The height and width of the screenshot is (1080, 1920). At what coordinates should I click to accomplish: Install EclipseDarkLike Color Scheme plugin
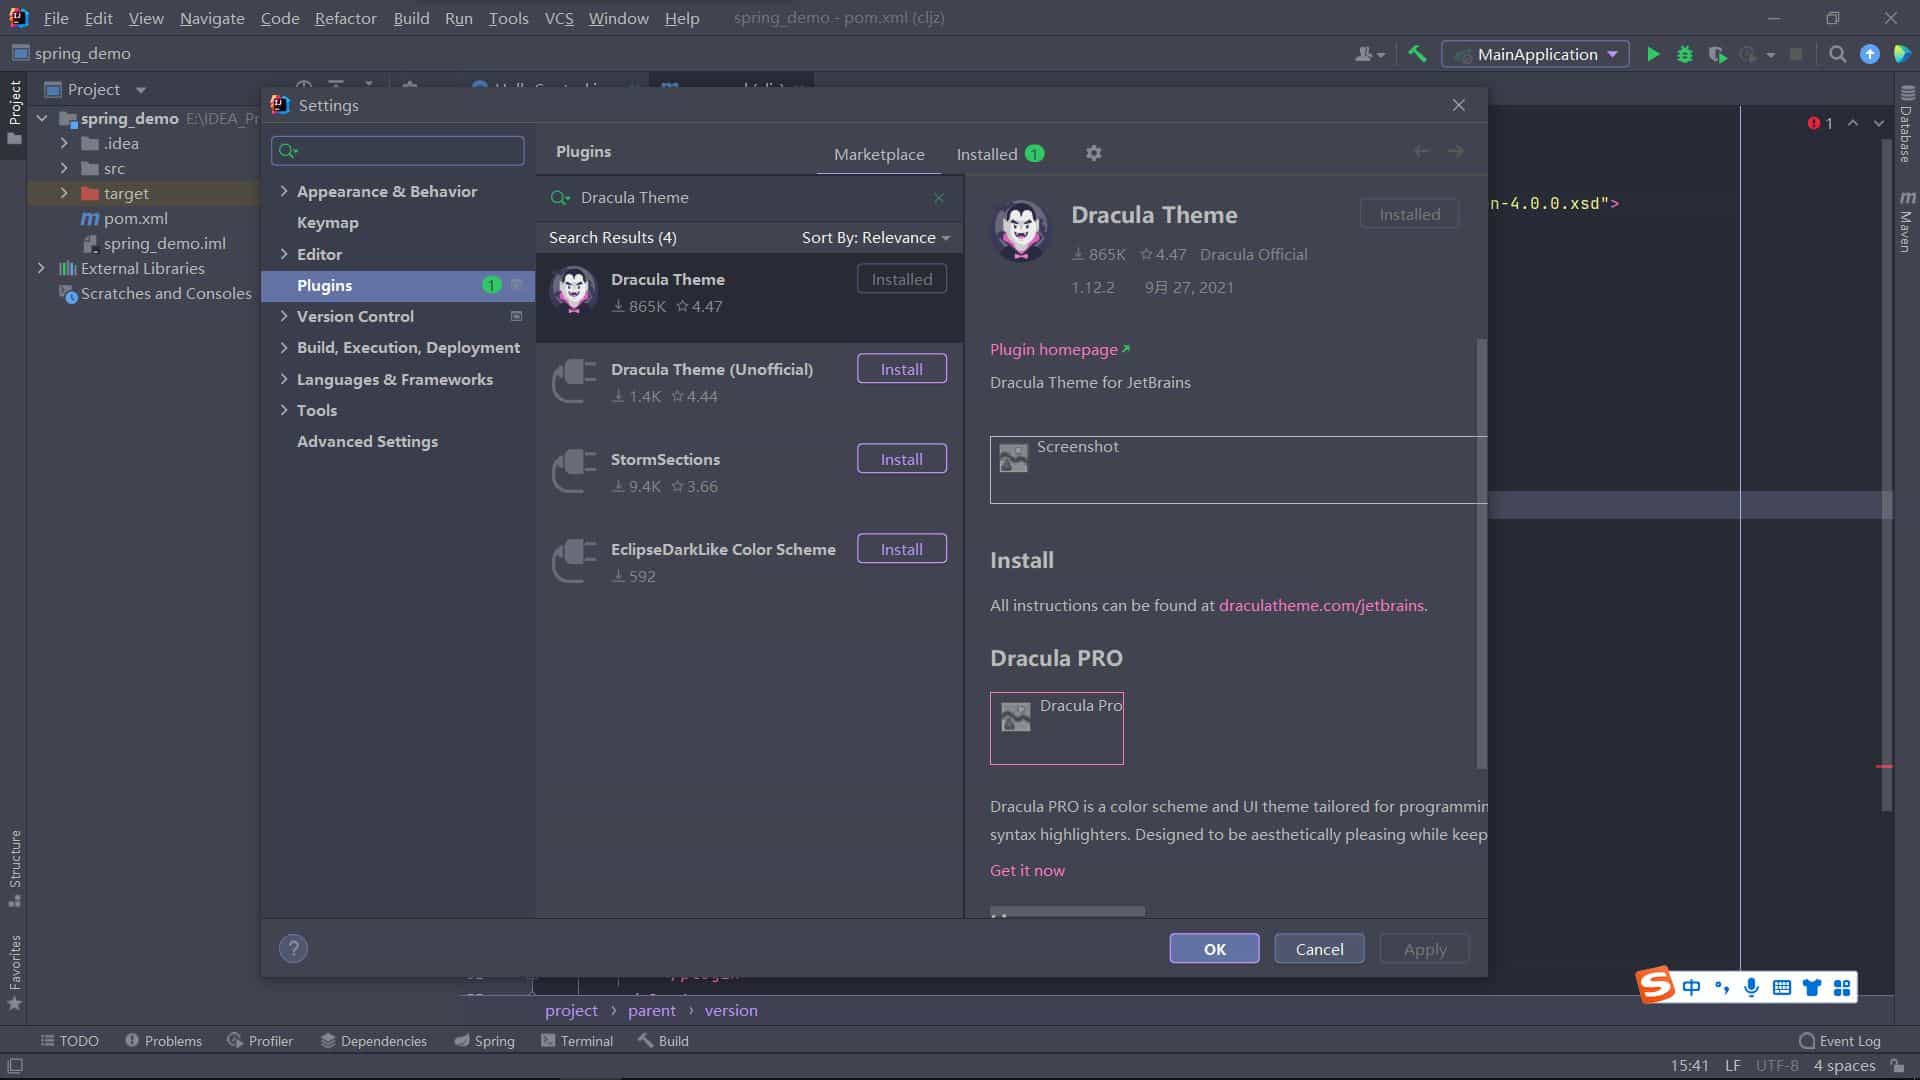pos(901,549)
